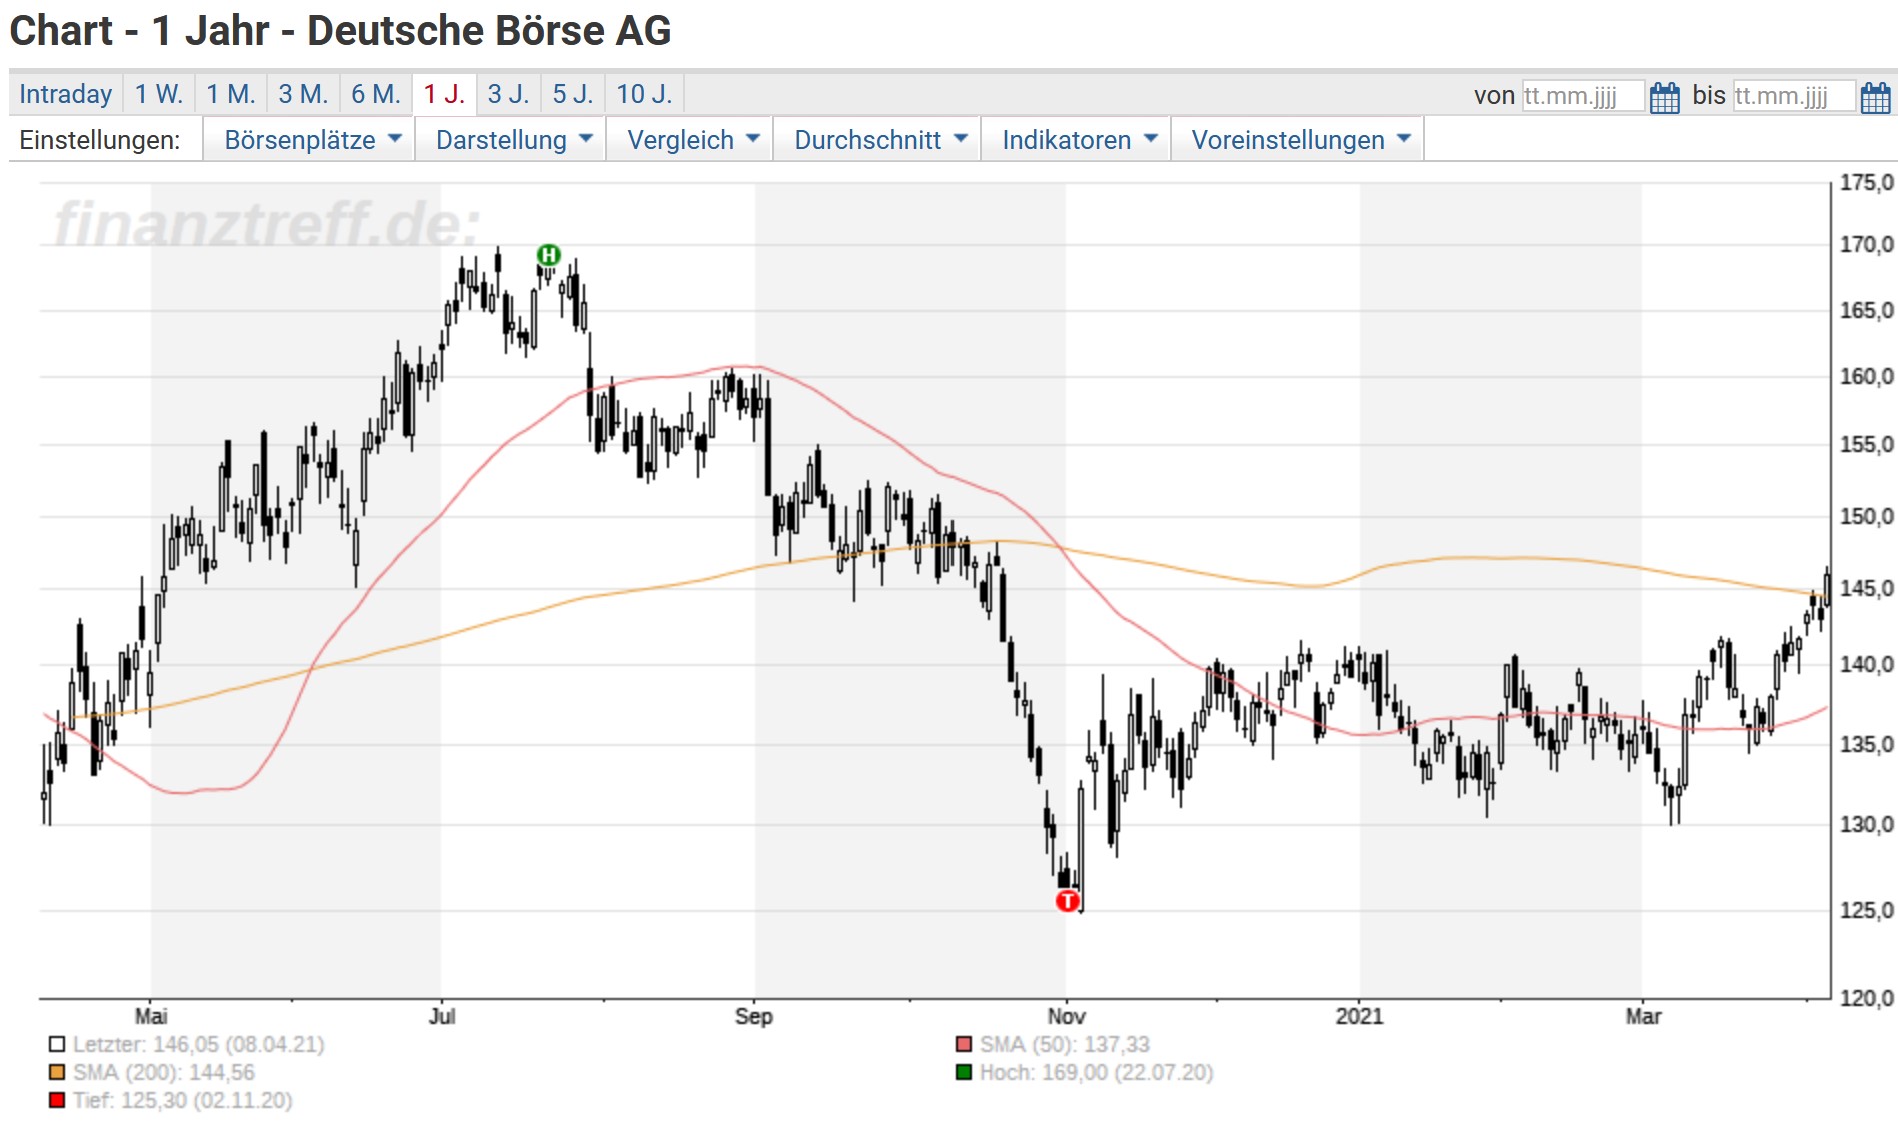Select the 1 W. time range
The width and height of the screenshot is (1898, 1122).
click(159, 94)
